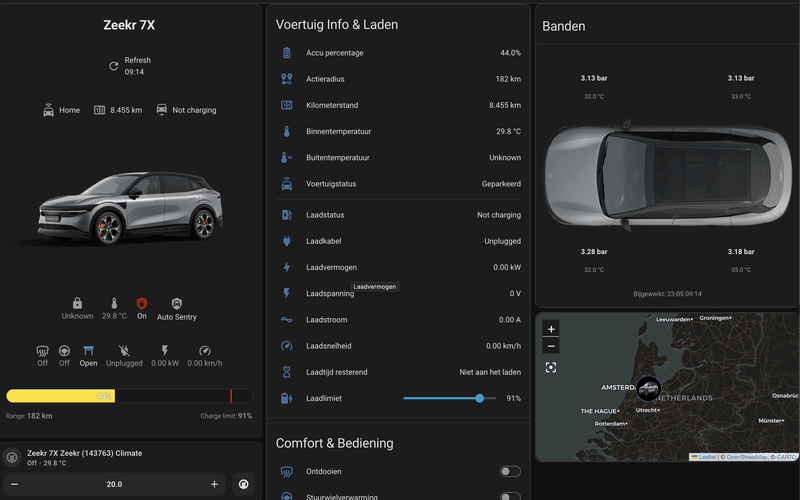Click the 3.28 bar tyre pressure value
This screenshot has height=500, width=800.
594,252
